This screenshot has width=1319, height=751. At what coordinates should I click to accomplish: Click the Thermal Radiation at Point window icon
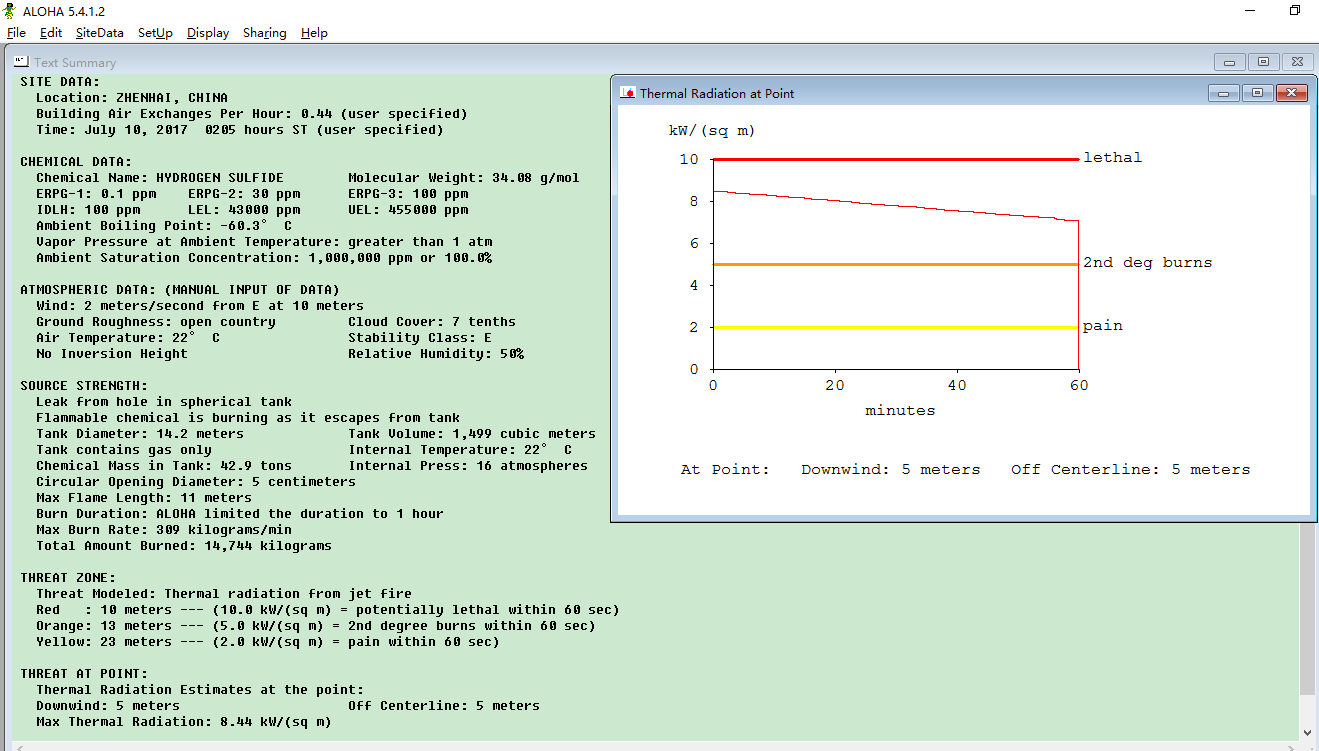pos(628,93)
